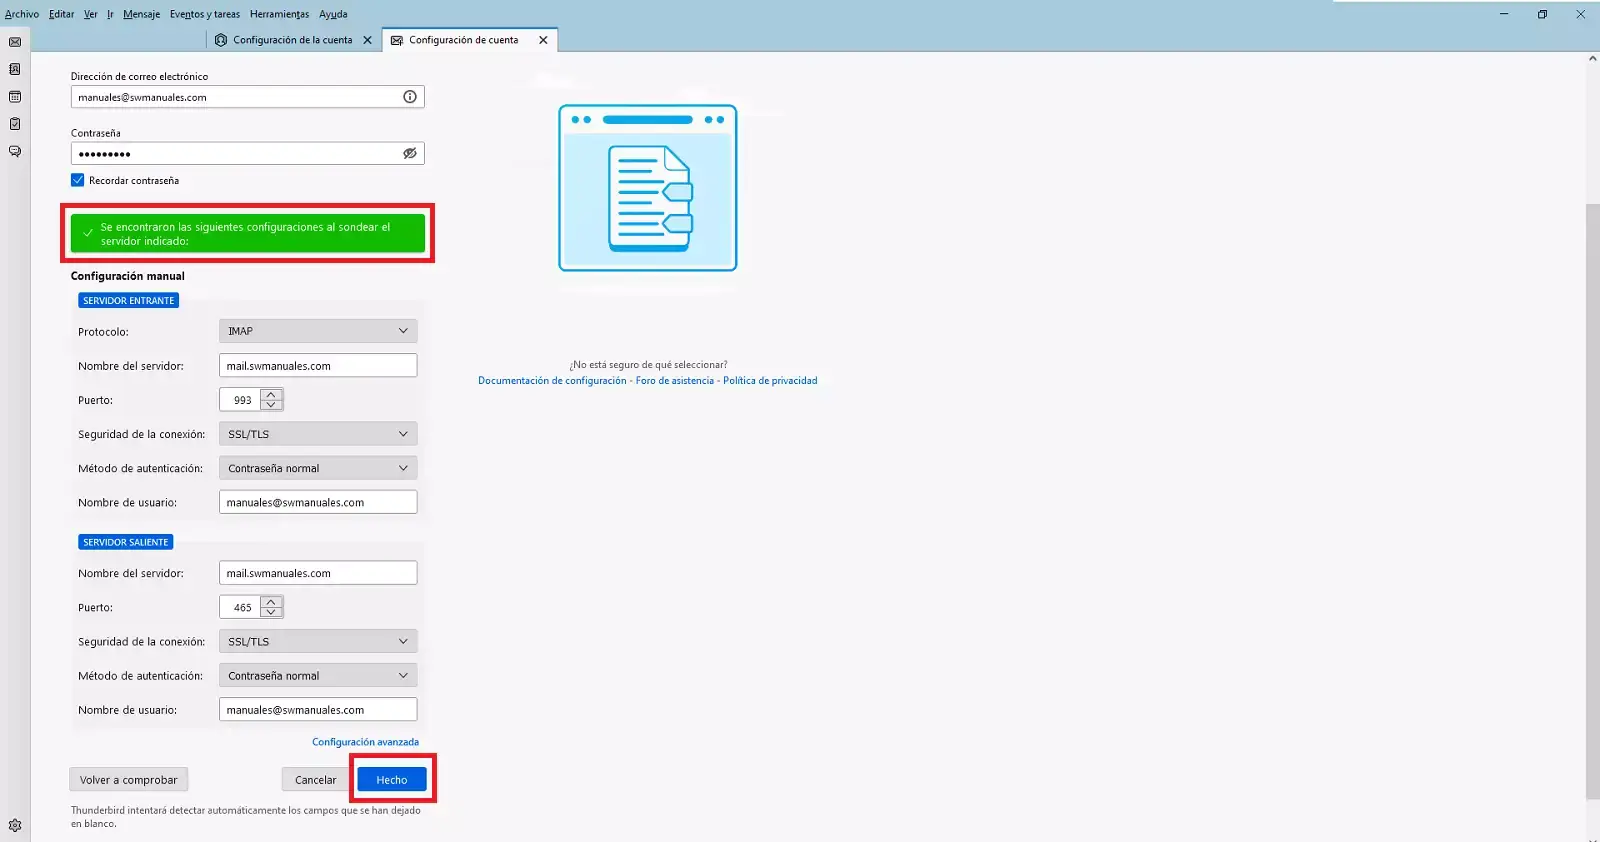Screen dimensions: 1600x842
Task: Open Documentación de configuración link
Action: [x=552, y=381]
